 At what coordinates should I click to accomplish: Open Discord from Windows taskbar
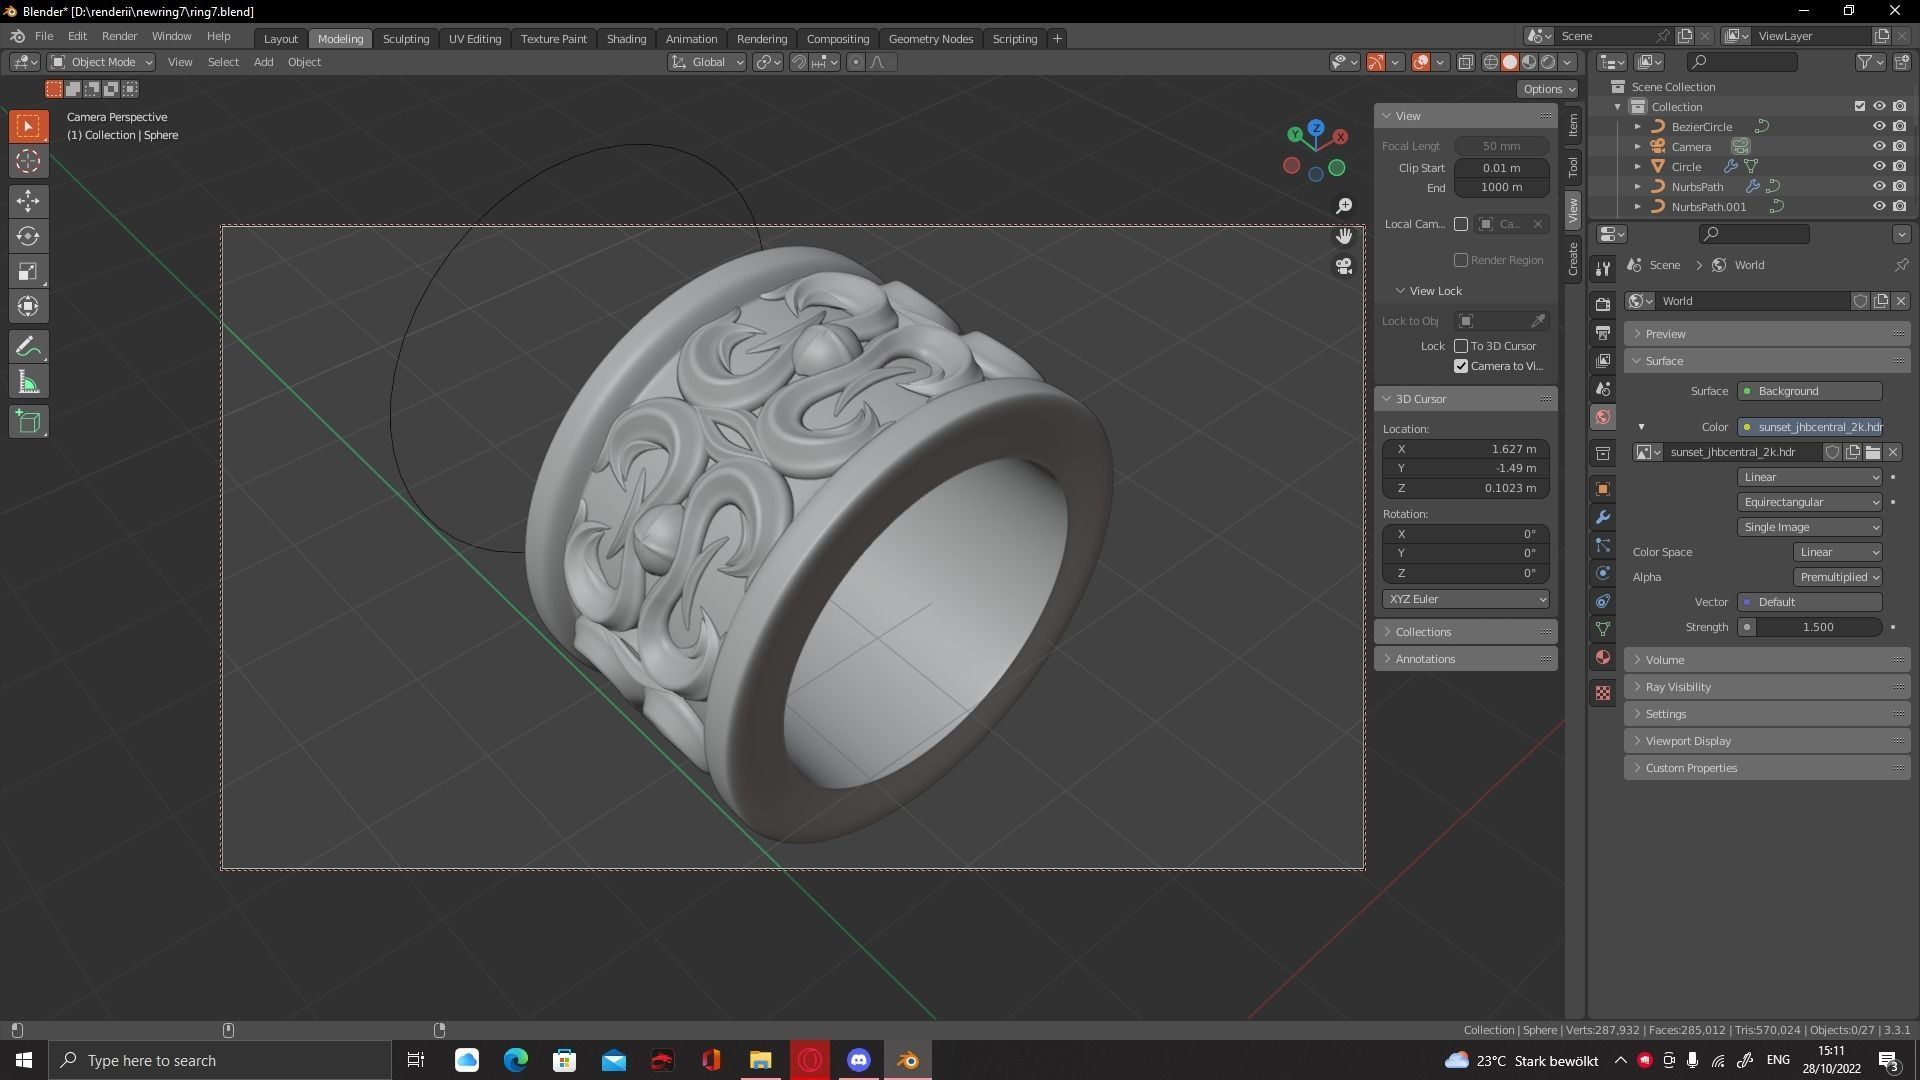[859, 1060]
